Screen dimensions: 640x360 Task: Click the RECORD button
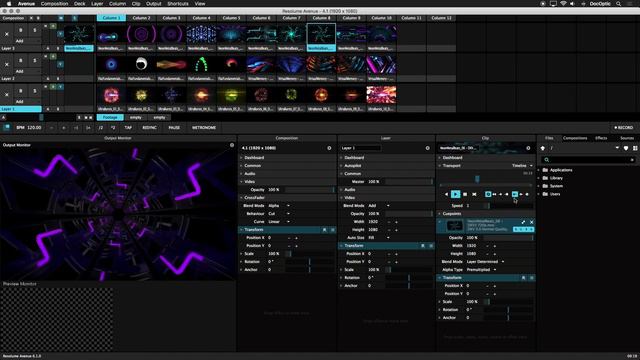point(624,128)
